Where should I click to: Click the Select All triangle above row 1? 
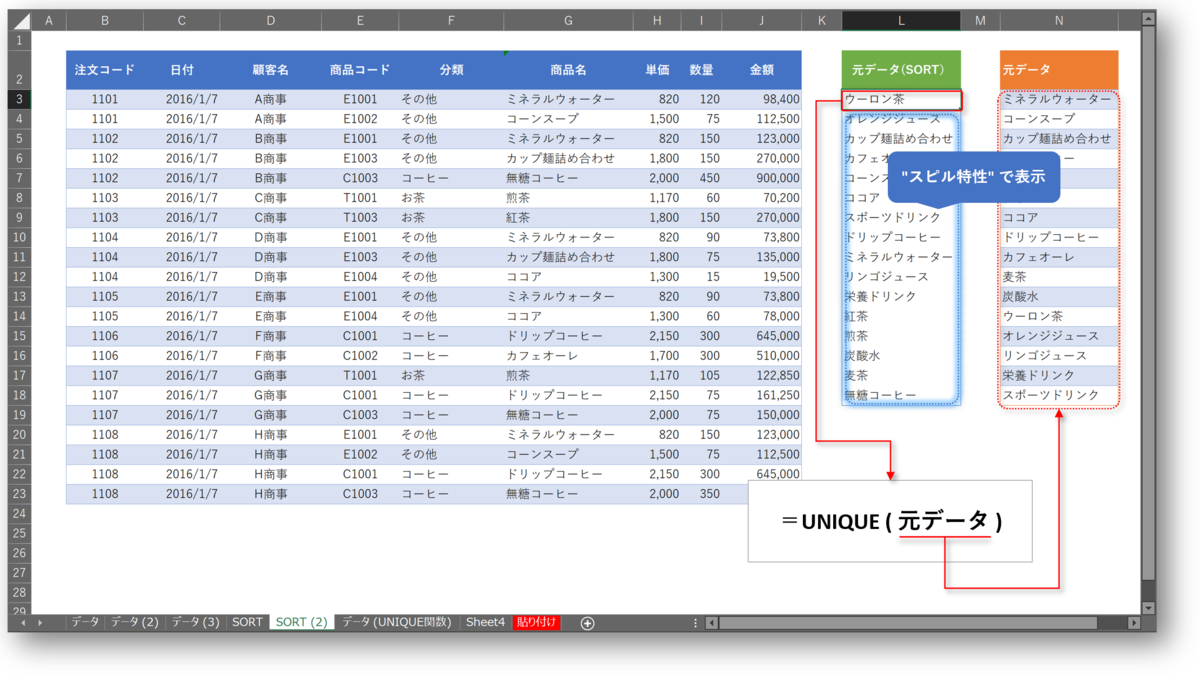pos(24,19)
